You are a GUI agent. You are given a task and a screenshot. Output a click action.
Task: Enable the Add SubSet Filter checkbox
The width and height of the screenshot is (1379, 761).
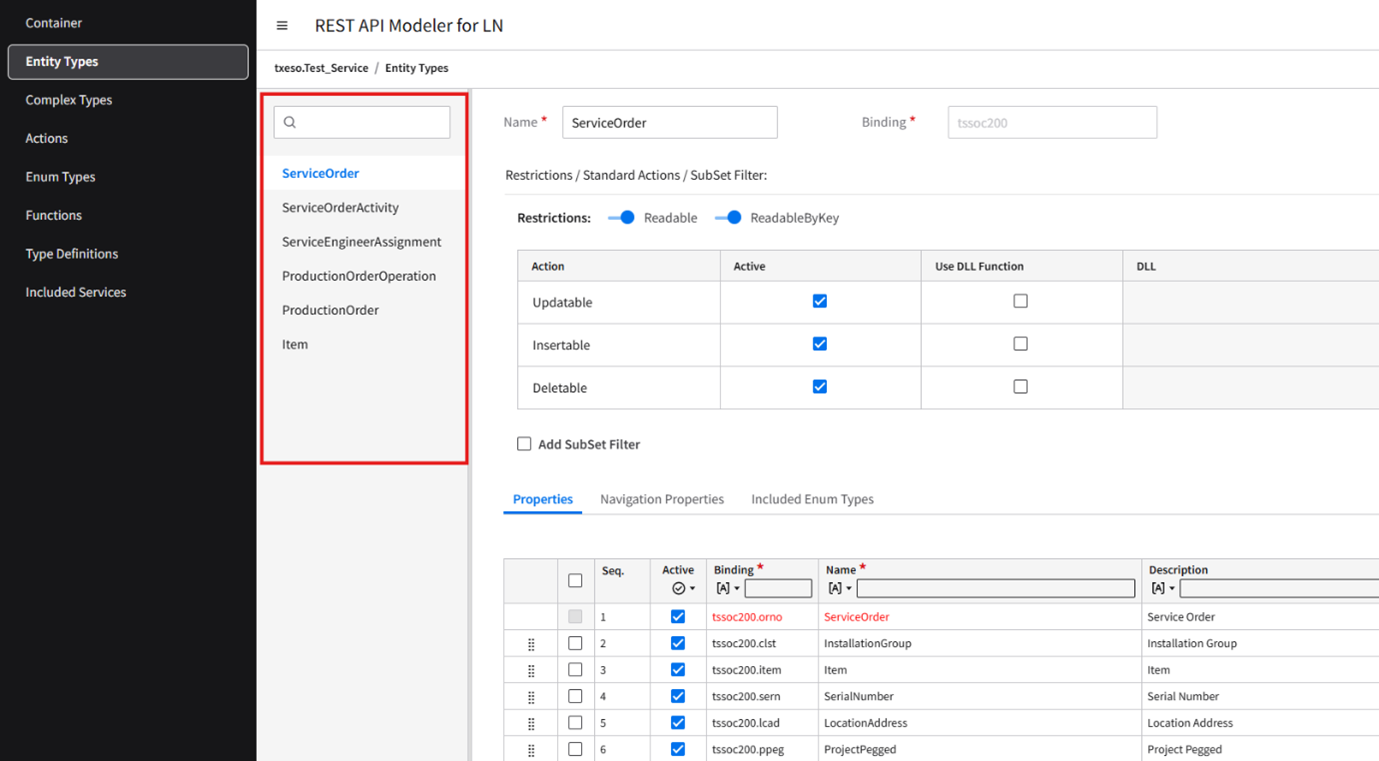(524, 444)
